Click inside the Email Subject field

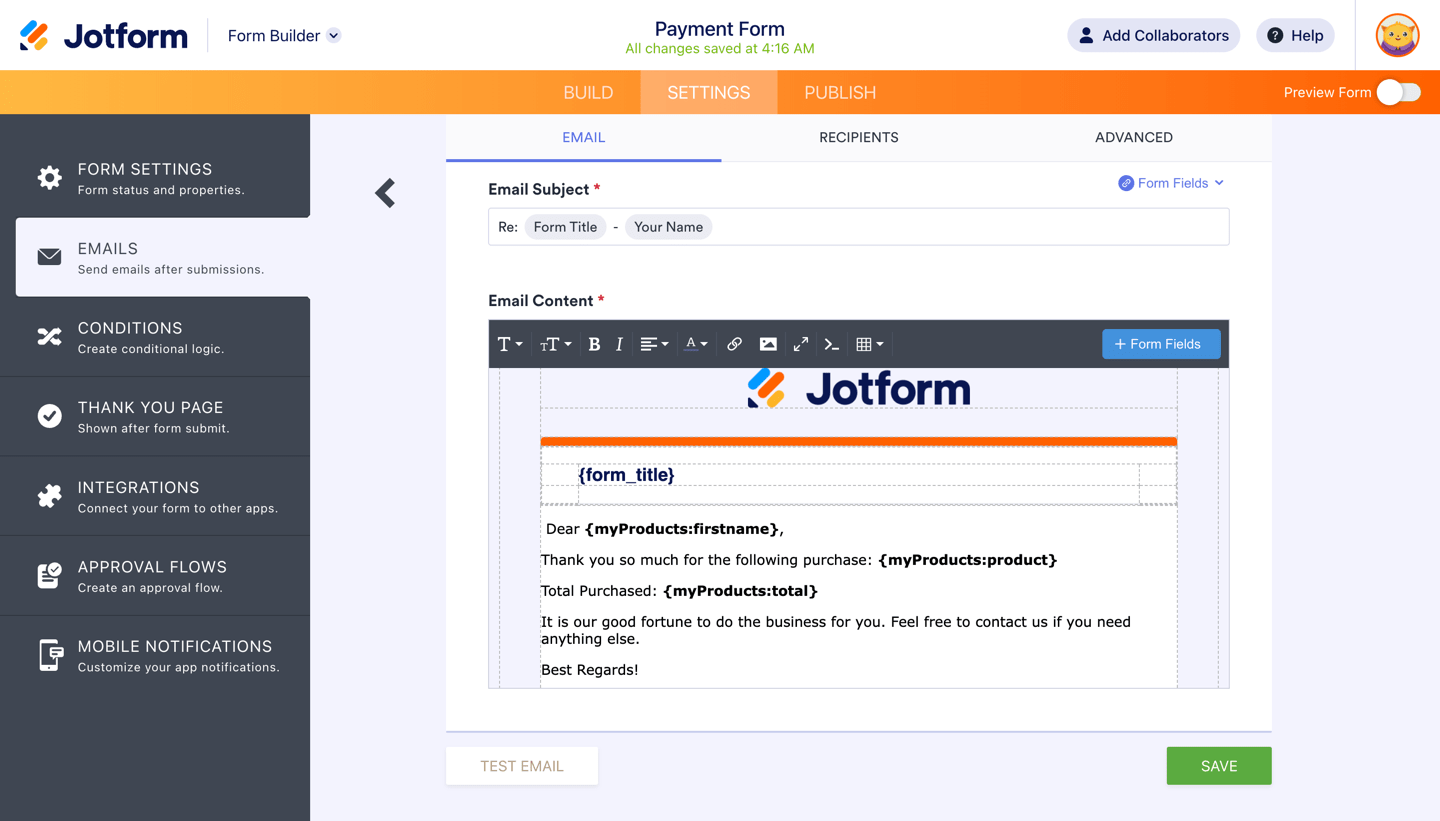(859, 227)
